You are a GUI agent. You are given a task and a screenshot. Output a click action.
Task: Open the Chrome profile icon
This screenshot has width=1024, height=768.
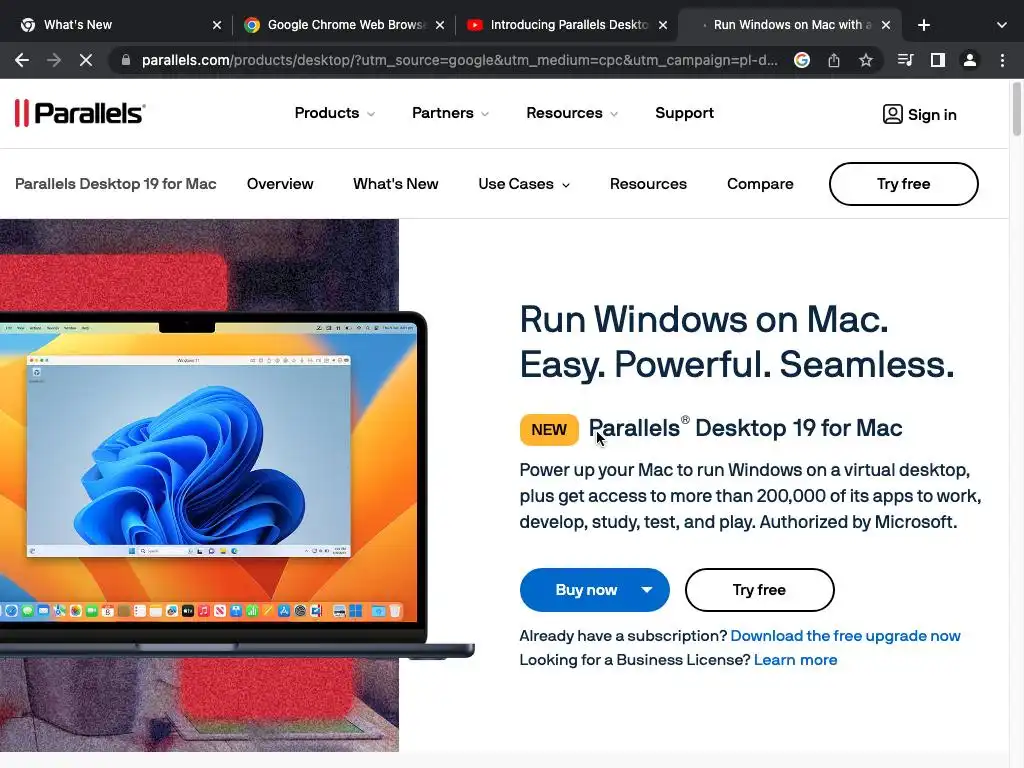point(970,60)
